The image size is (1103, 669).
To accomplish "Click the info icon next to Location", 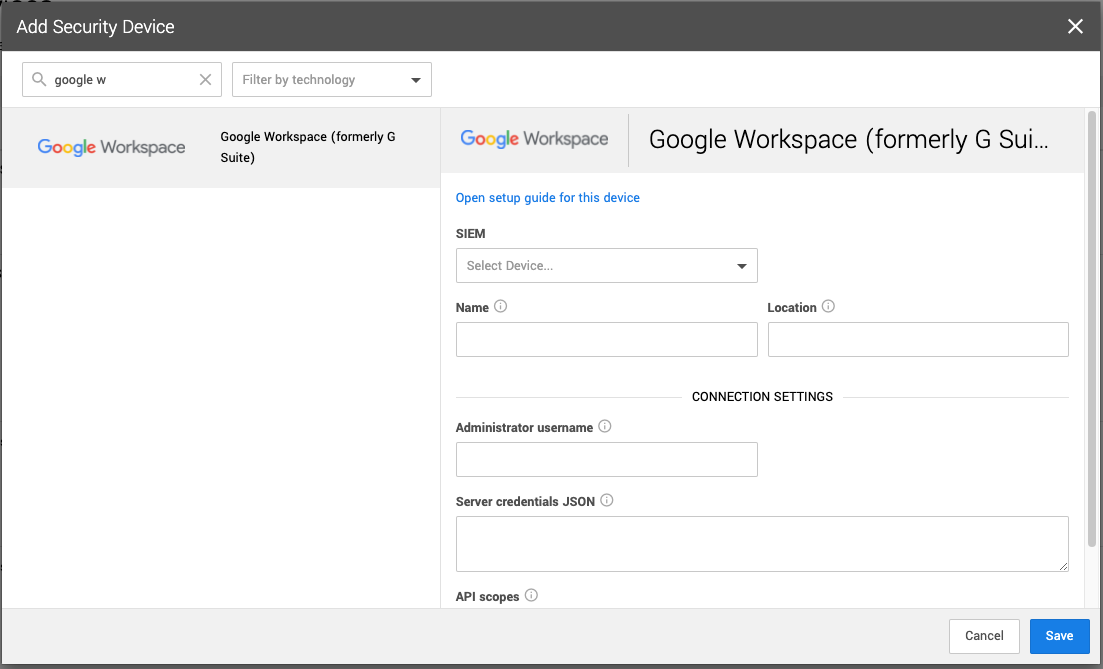I will pyautogui.click(x=828, y=307).
